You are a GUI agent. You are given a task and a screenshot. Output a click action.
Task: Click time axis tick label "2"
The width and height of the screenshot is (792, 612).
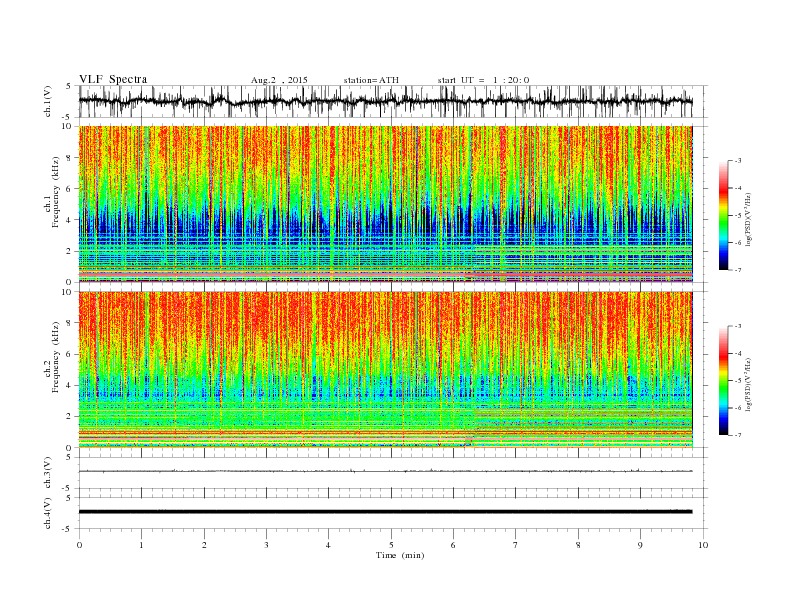pos(204,545)
